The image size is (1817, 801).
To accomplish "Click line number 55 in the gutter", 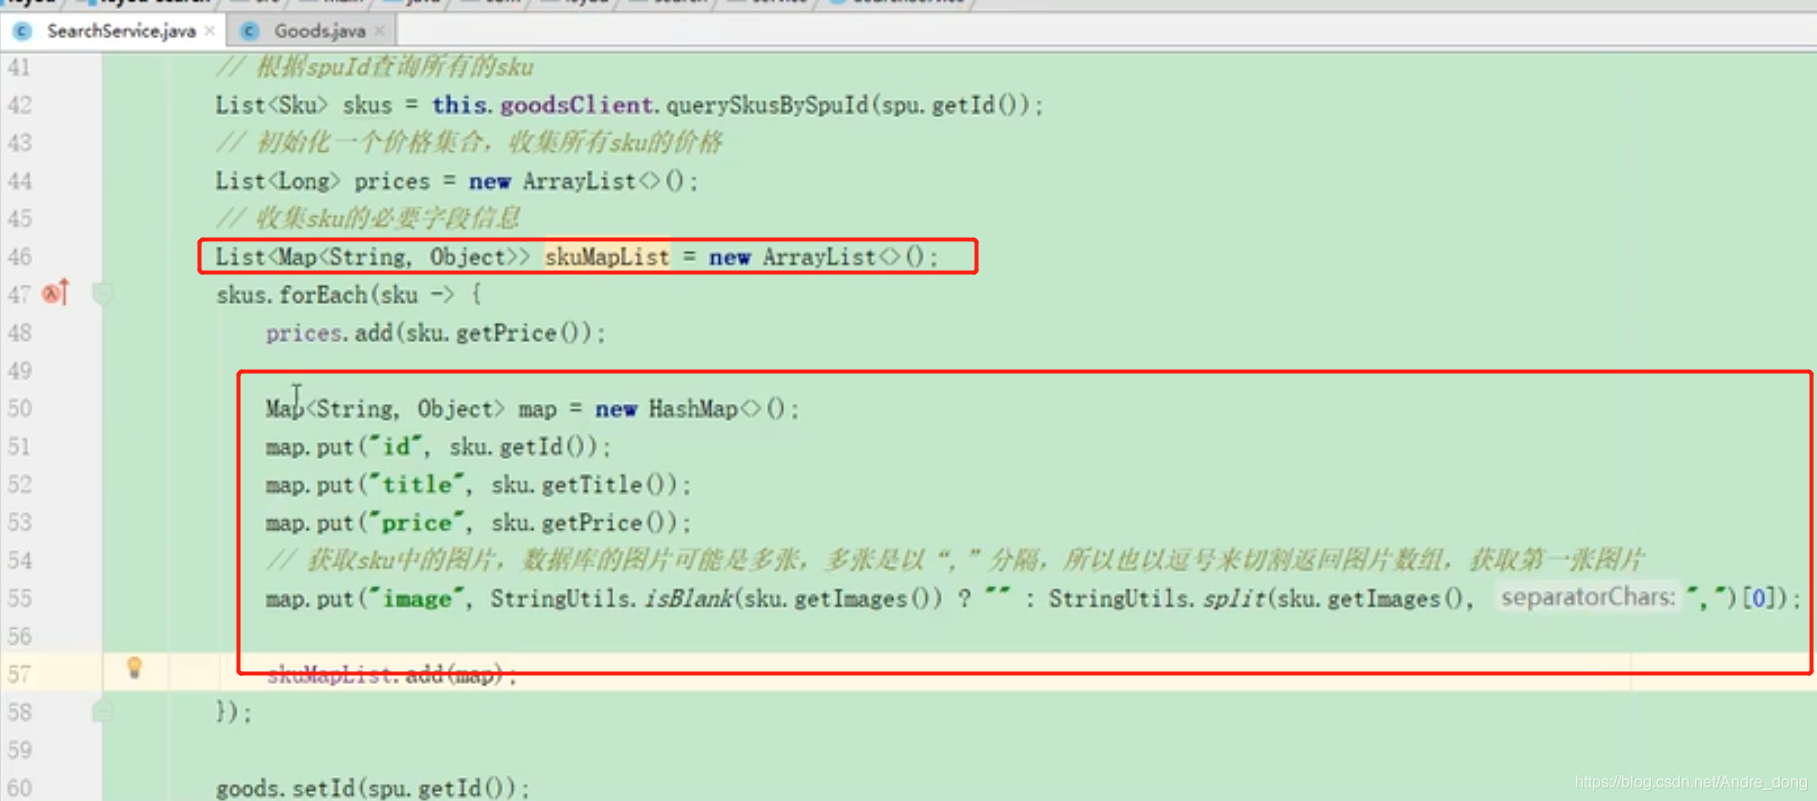I will (x=19, y=599).
